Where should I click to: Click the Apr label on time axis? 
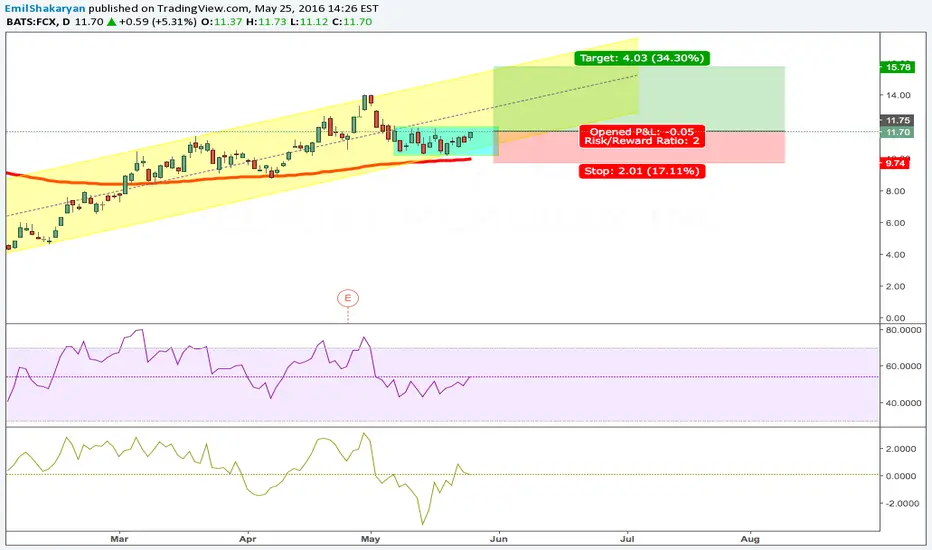point(247,539)
